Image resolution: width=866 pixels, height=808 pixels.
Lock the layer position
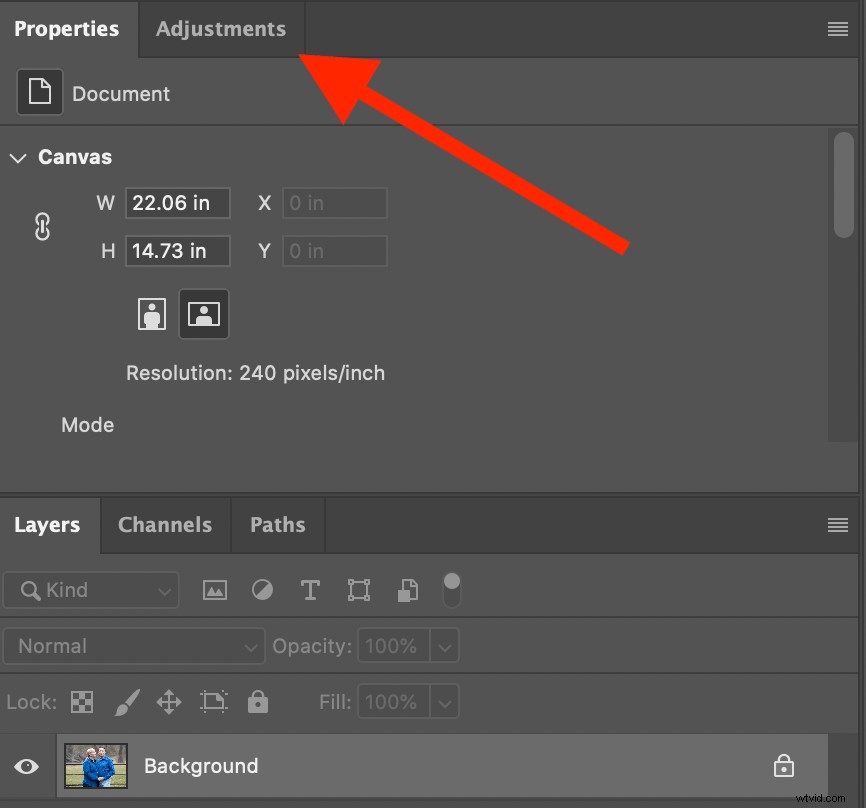pyautogui.click(x=168, y=702)
